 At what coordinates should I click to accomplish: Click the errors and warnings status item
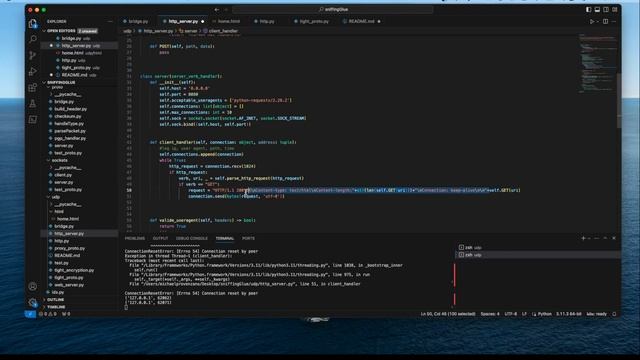49,314
